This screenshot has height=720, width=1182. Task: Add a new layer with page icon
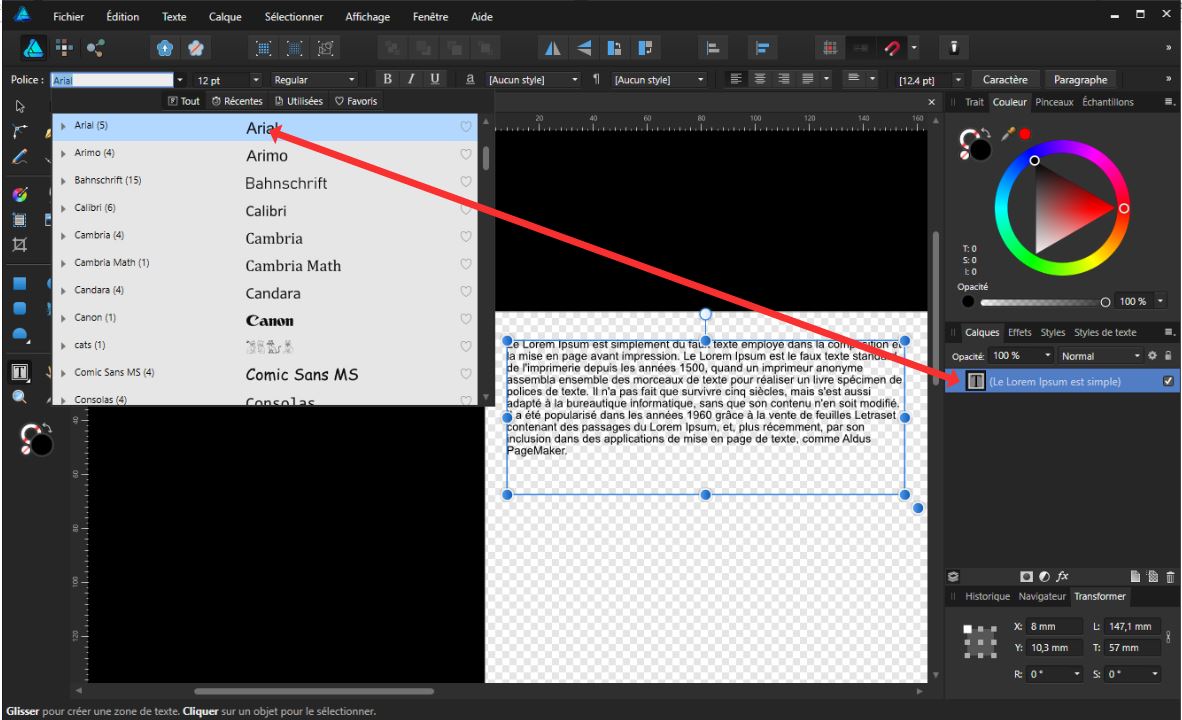coord(1135,577)
